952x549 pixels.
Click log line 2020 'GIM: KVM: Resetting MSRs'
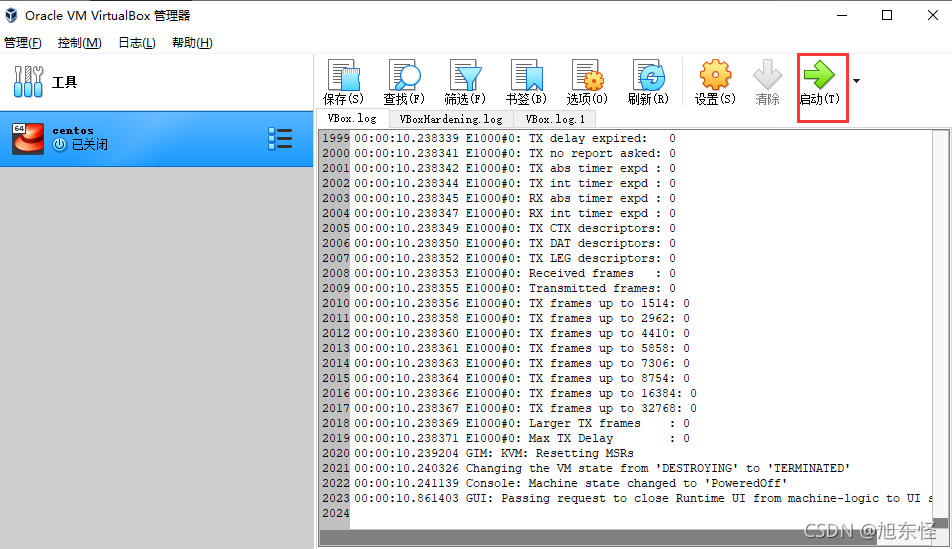[549, 453]
